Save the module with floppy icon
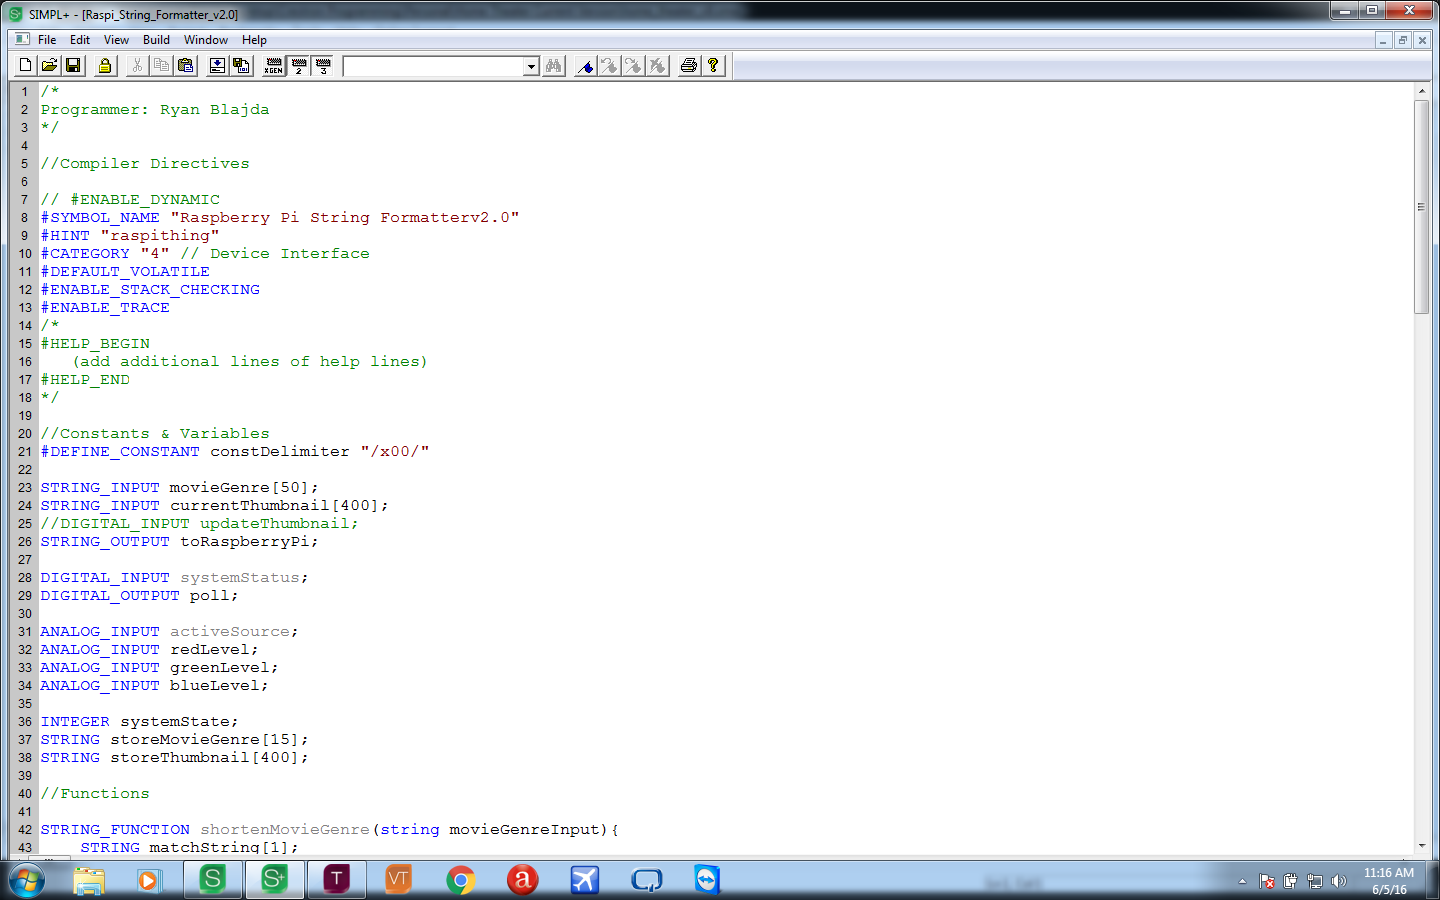The image size is (1440, 900). click(x=73, y=66)
